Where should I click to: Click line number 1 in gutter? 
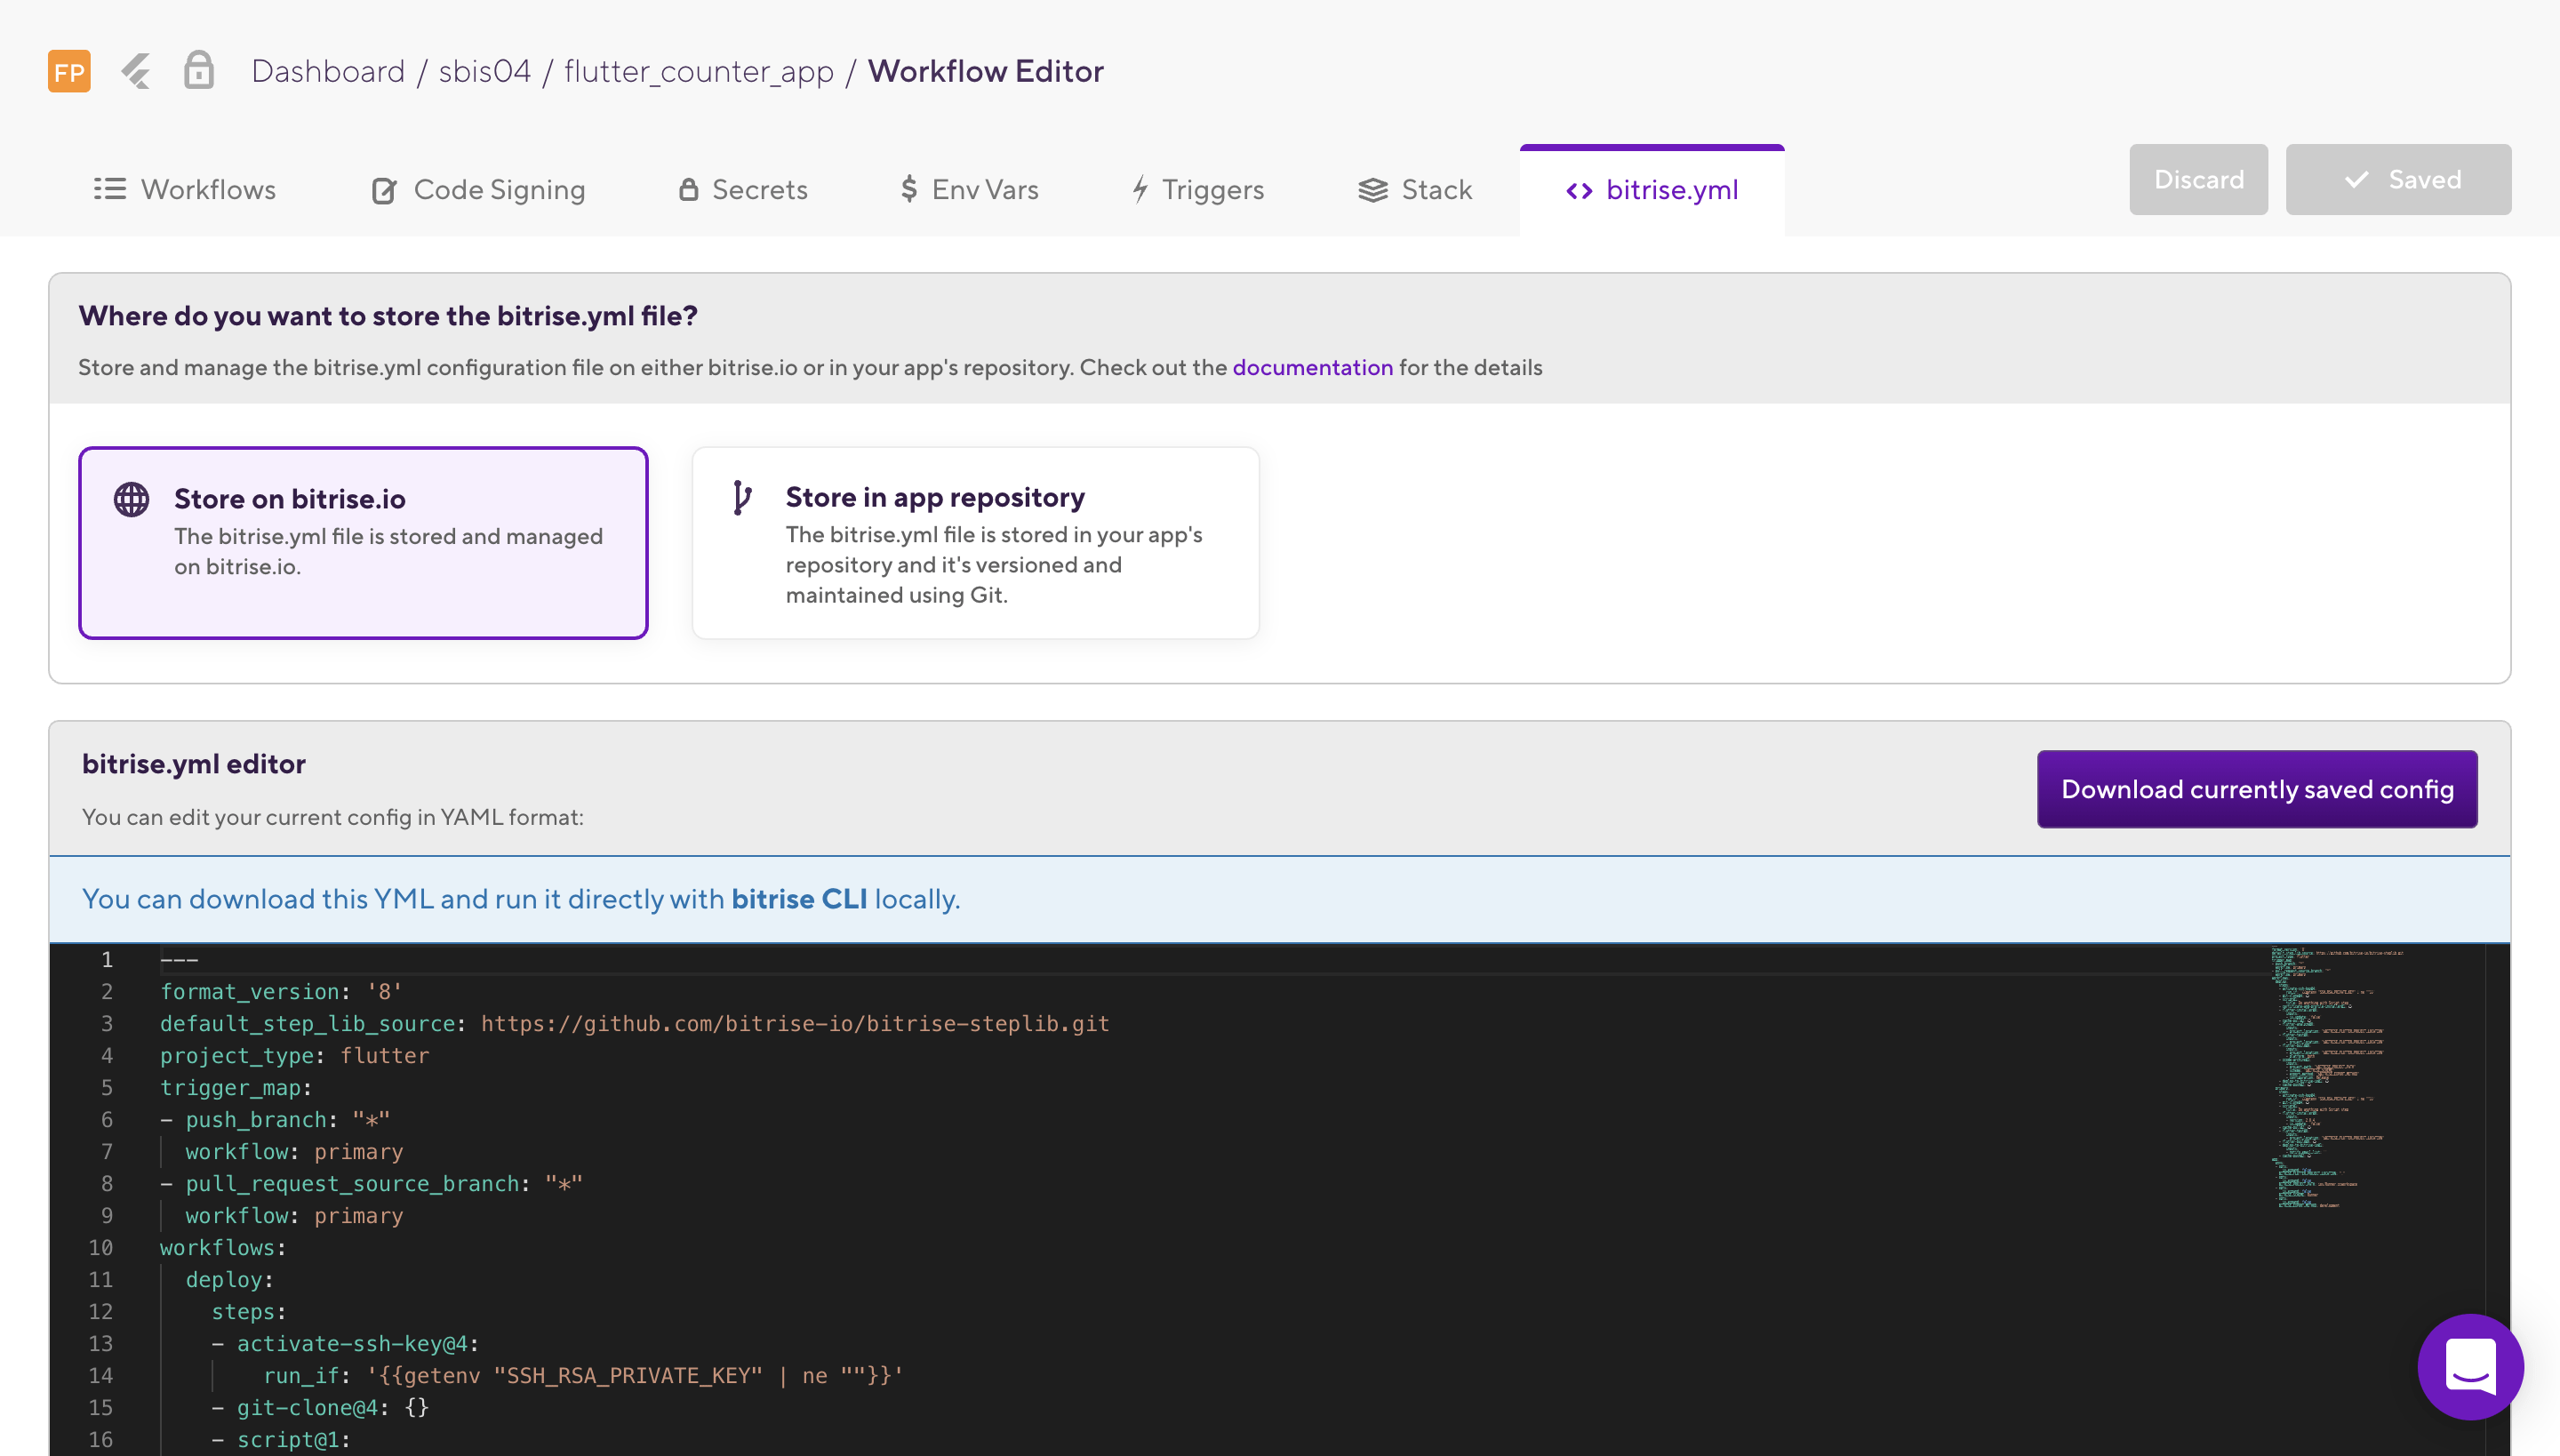107,959
